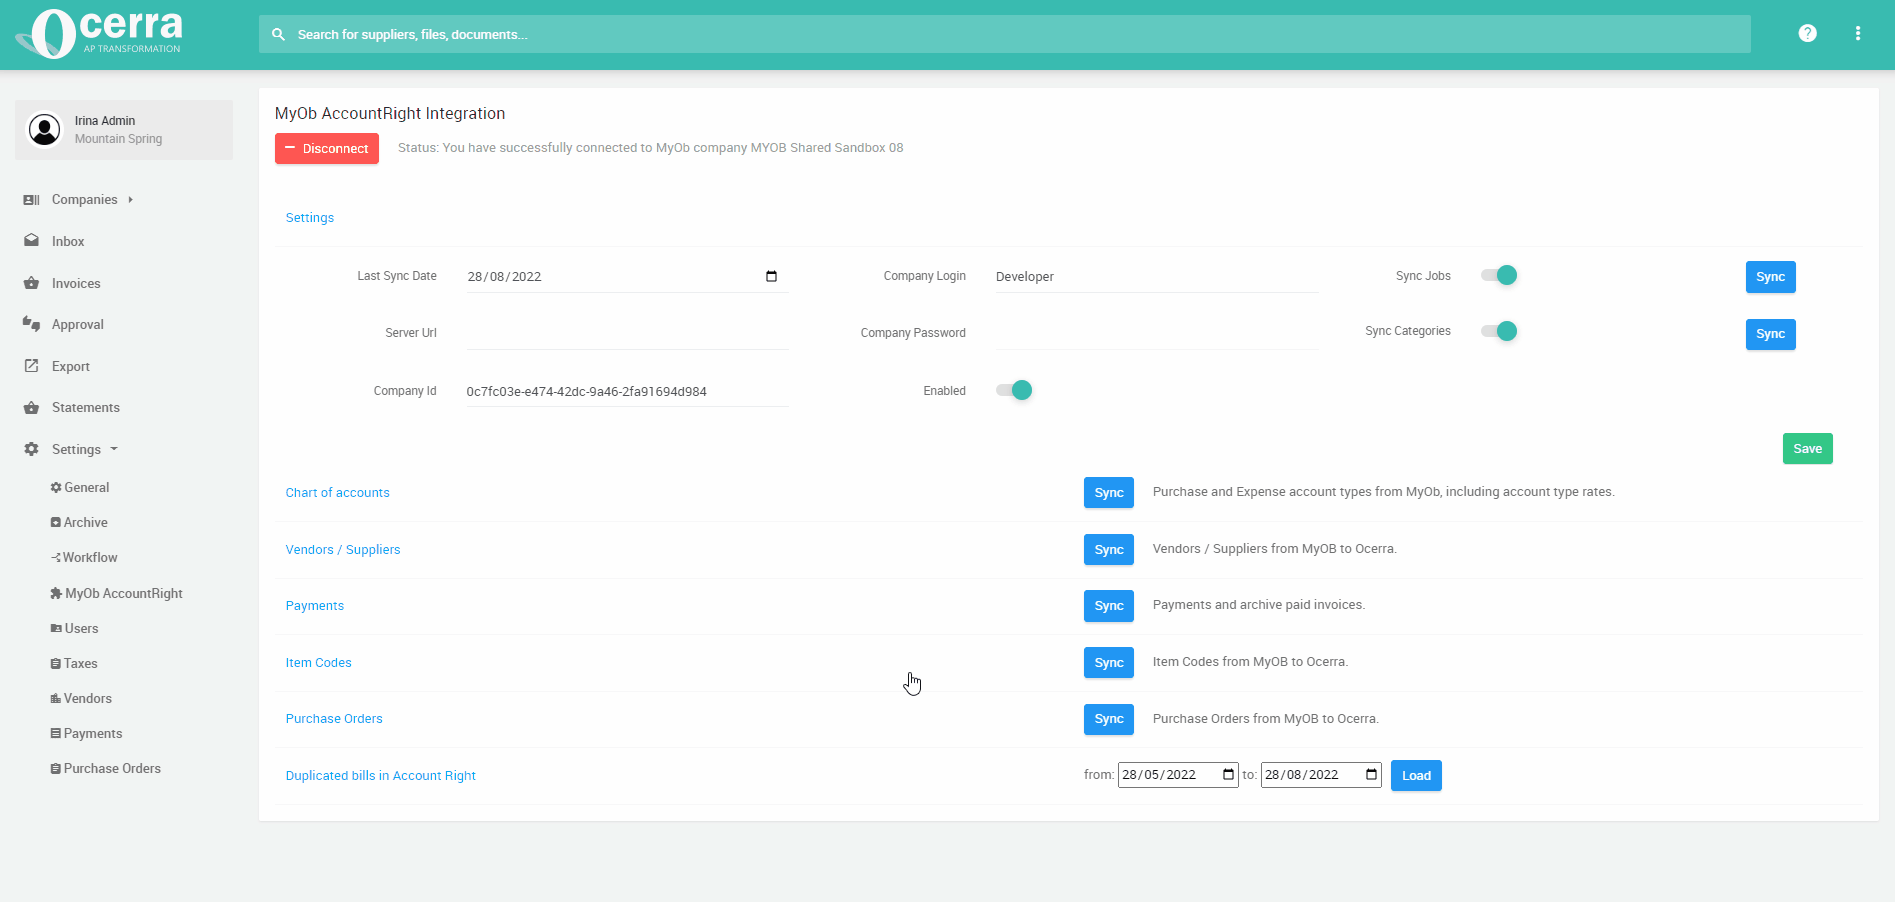This screenshot has height=902, width=1895.
Task: Click Sync button beside Sync Categories
Action: 1770,334
